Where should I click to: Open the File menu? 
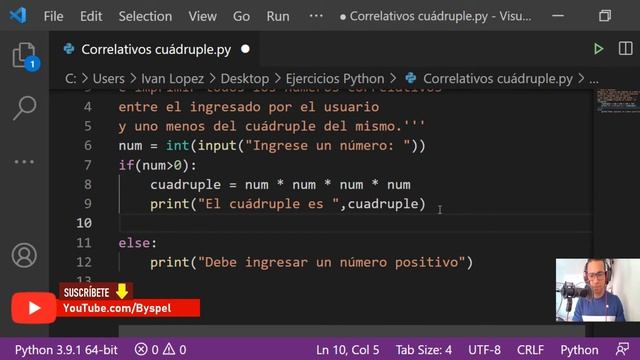pyautogui.click(x=53, y=16)
